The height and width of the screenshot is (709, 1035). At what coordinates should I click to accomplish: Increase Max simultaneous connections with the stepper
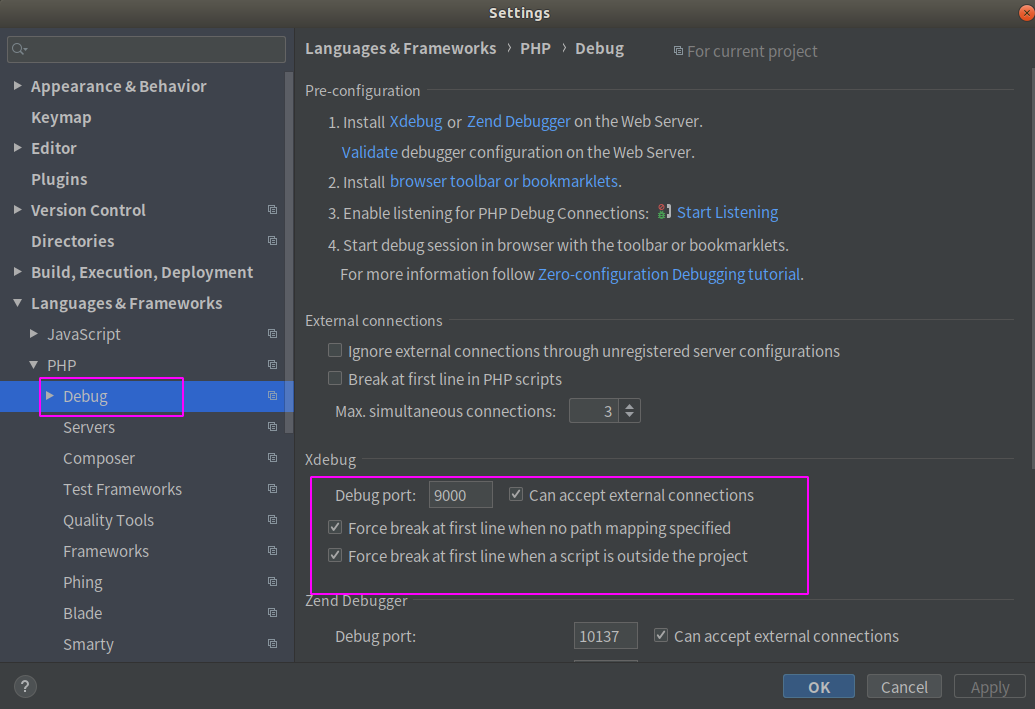(x=629, y=405)
